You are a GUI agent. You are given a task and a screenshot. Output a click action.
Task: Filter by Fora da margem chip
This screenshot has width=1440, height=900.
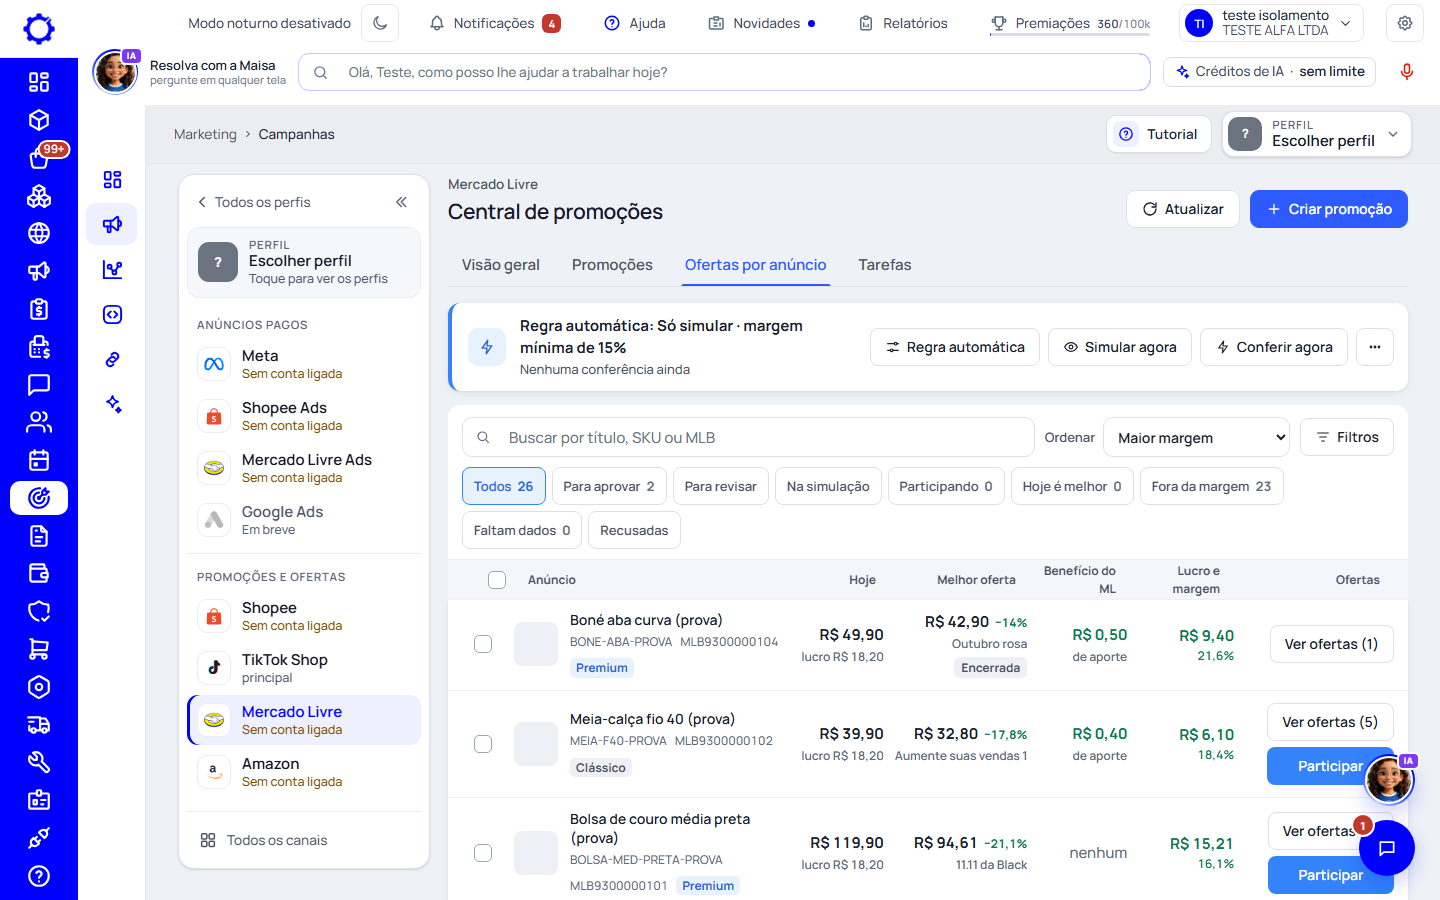1211,486
